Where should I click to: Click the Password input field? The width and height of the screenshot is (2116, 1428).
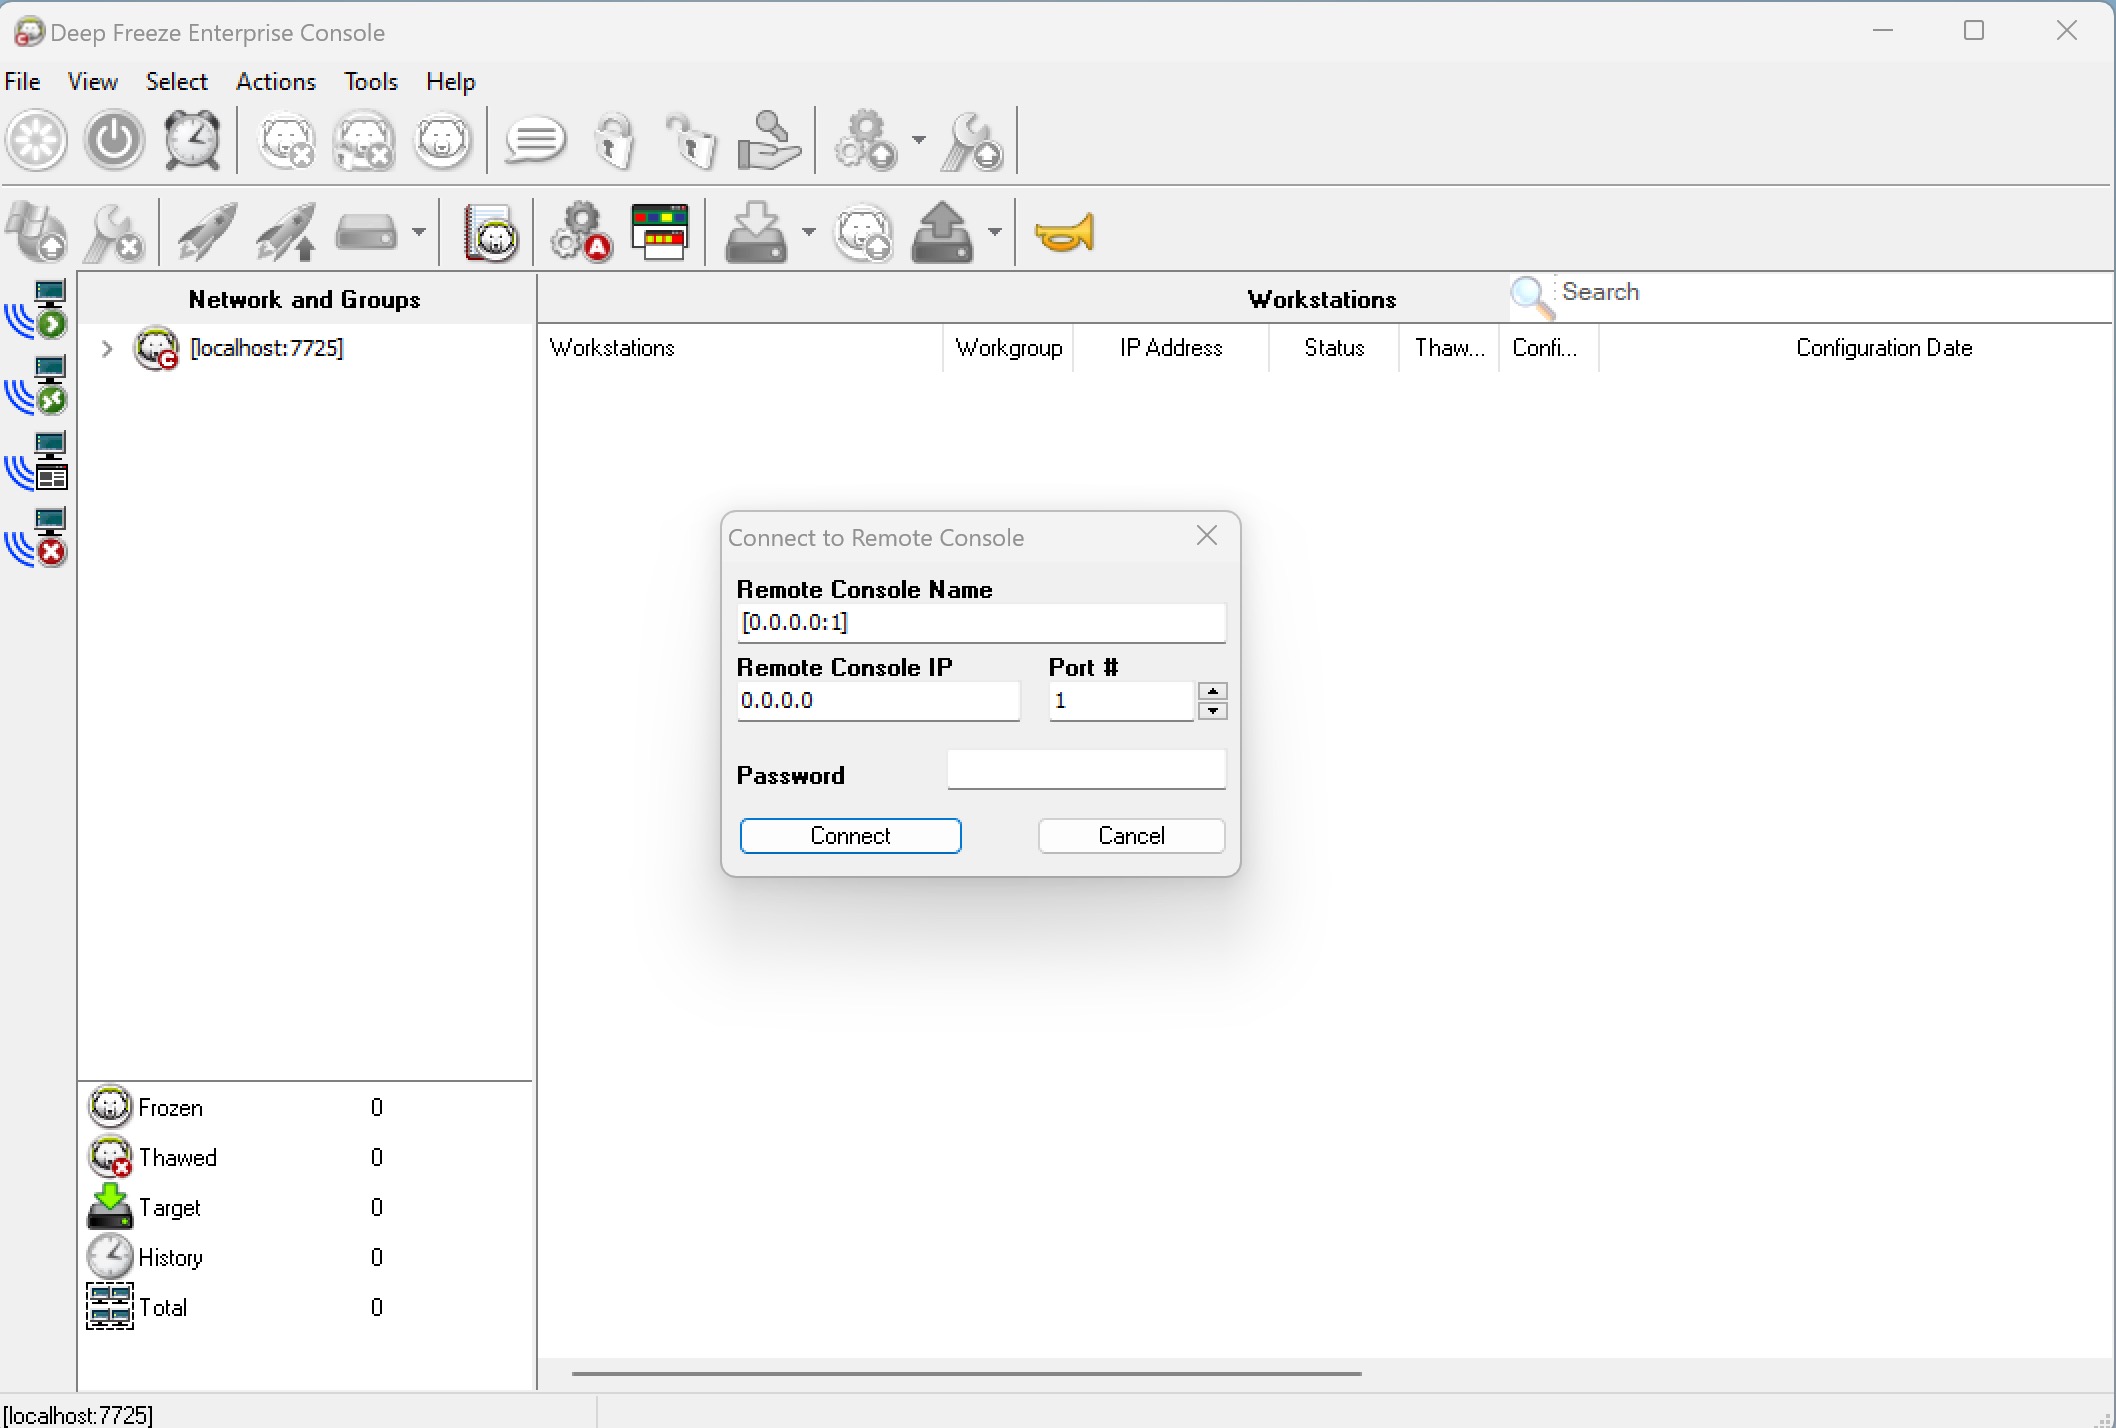coord(1087,769)
